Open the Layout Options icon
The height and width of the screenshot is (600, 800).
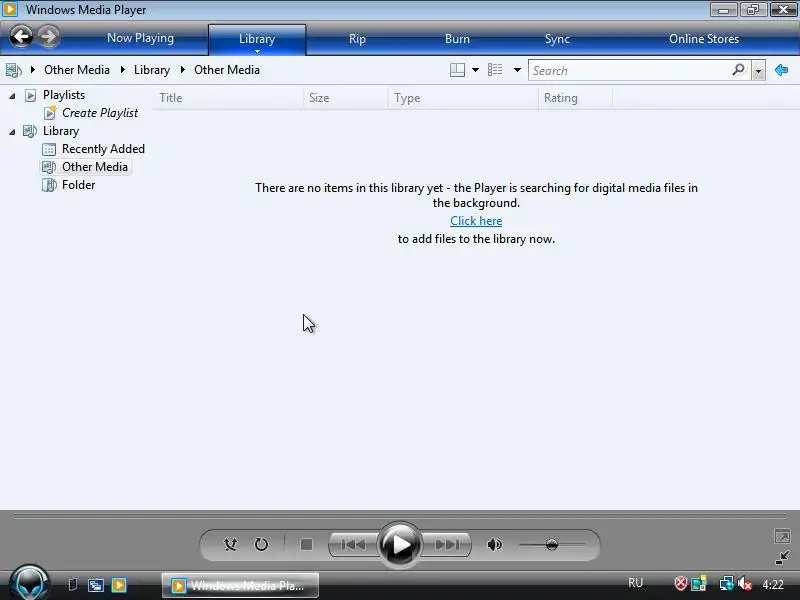(457, 70)
